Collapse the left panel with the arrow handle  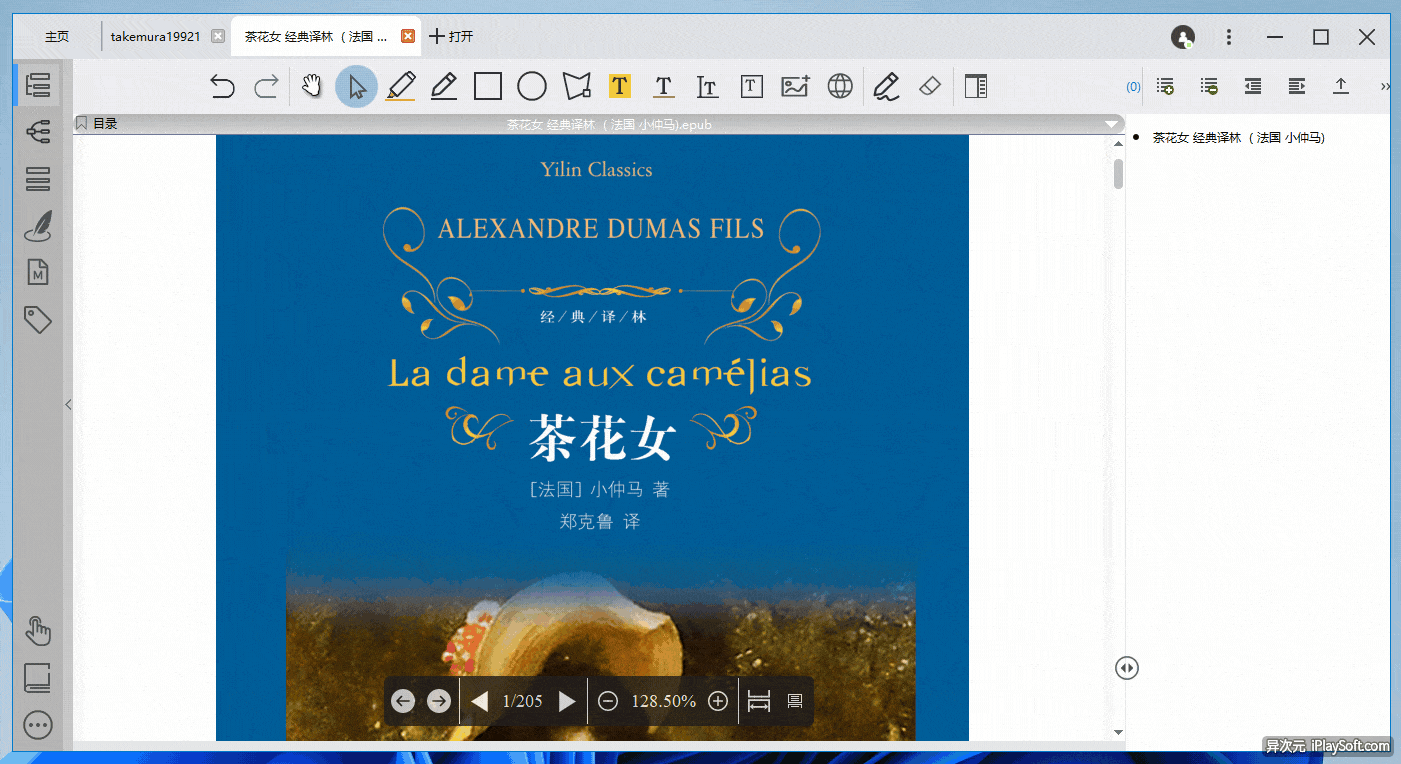point(68,404)
